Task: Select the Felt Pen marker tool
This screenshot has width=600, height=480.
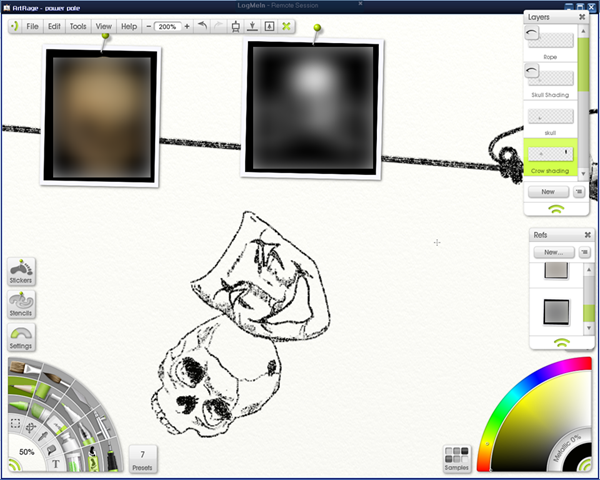Action: (x=70, y=413)
